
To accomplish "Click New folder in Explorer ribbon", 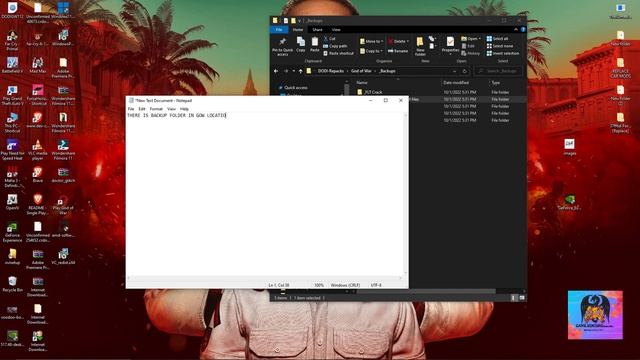I will pos(420,46).
